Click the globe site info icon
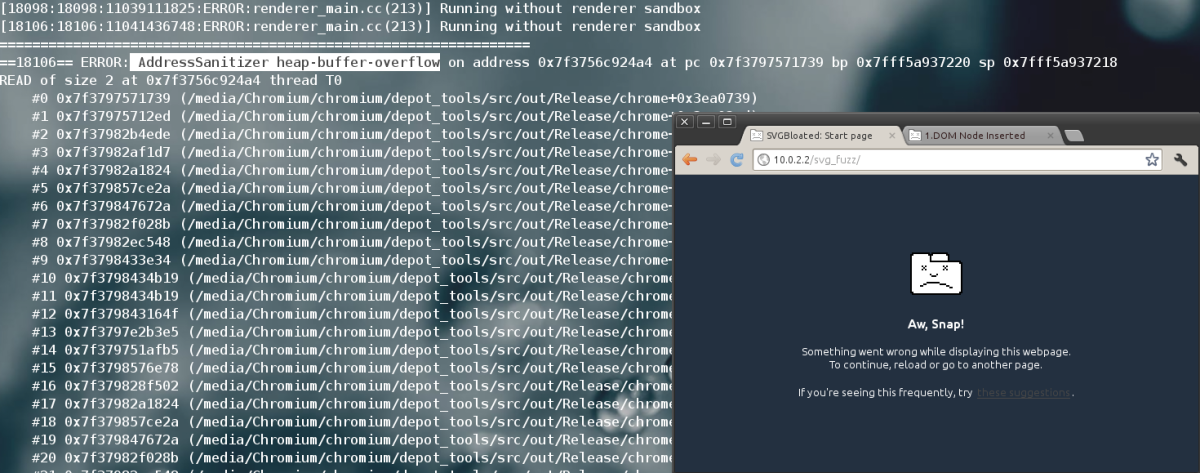This screenshot has height=473, width=1200. pyautogui.click(x=763, y=160)
